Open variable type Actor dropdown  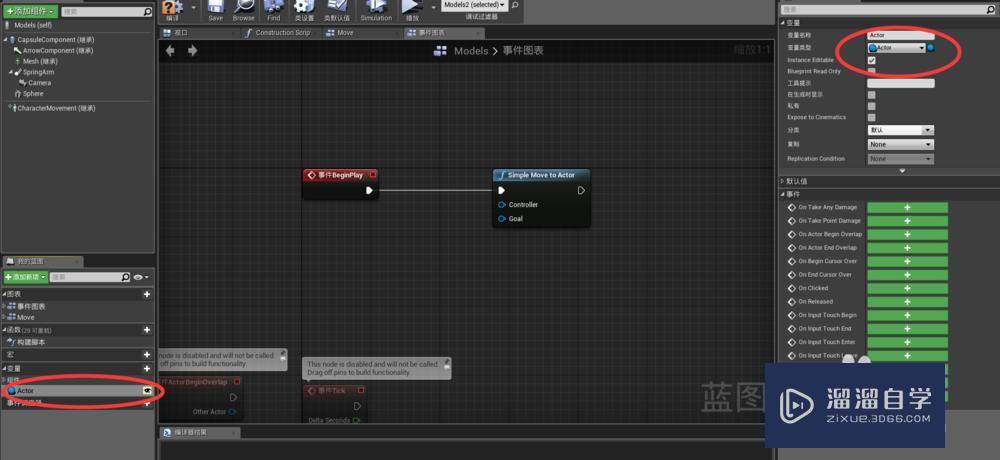click(896, 48)
